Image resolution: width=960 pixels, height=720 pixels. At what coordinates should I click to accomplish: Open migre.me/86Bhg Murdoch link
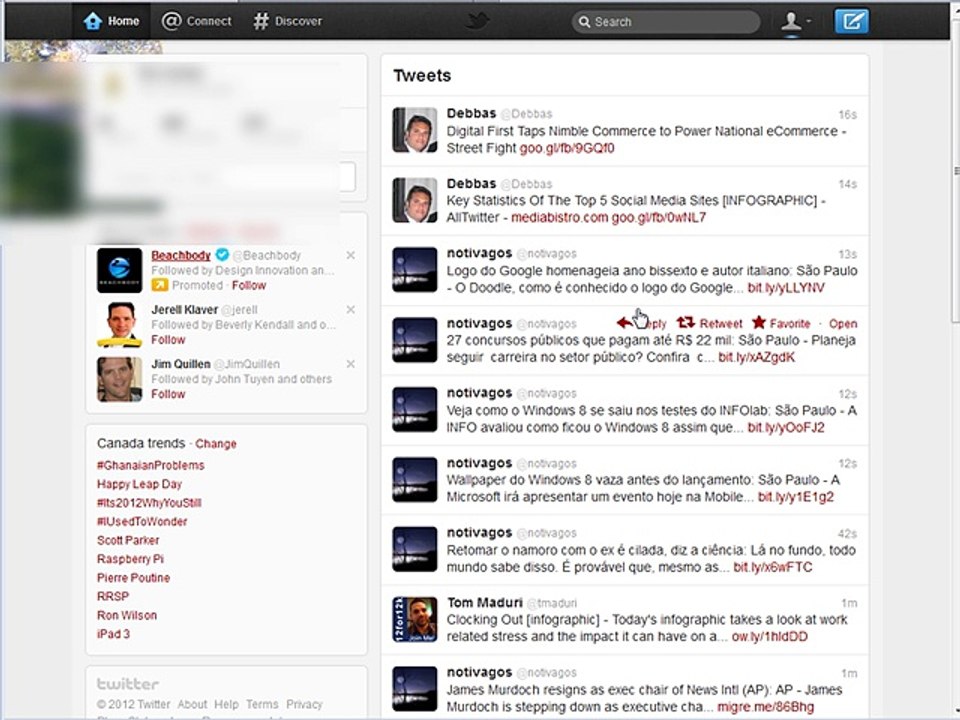766,708
